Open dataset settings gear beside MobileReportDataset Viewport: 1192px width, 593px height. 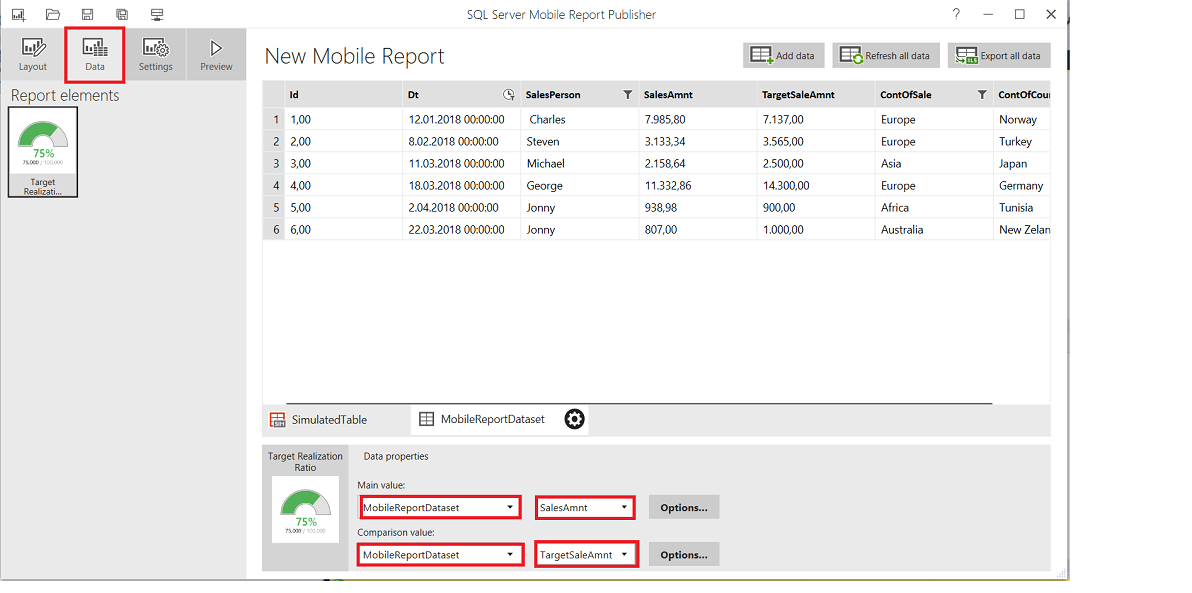[x=574, y=419]
